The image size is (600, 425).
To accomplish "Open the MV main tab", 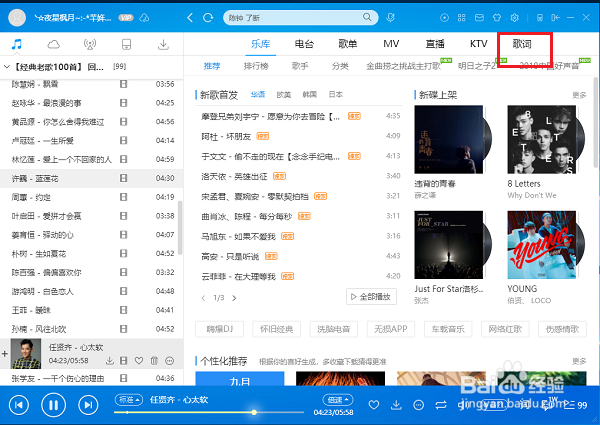I will click(x=391, y=44).
